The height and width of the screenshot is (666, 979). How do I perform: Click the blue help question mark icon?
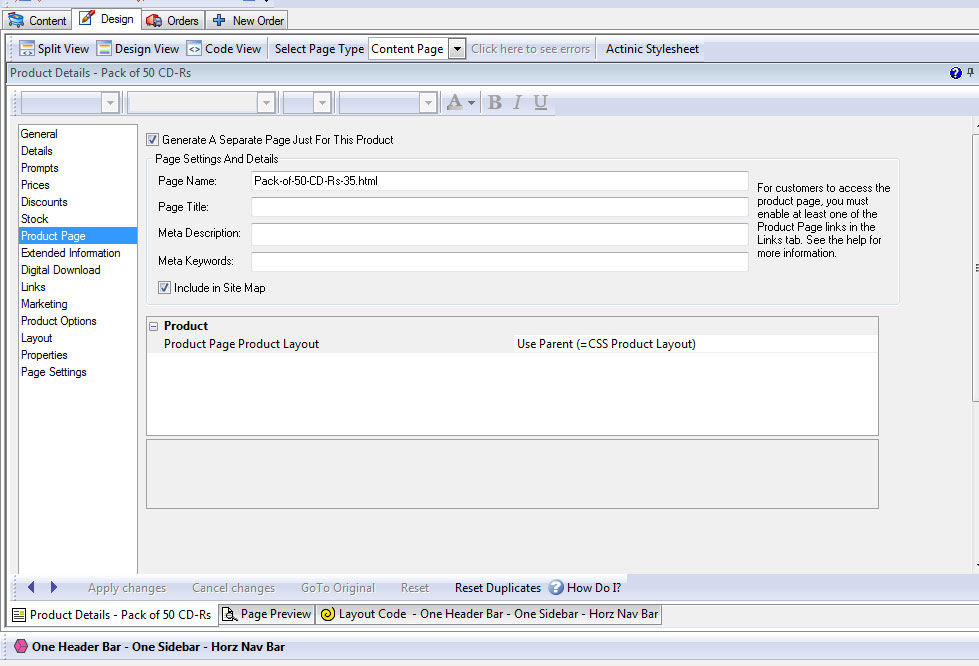click(955, 73)
